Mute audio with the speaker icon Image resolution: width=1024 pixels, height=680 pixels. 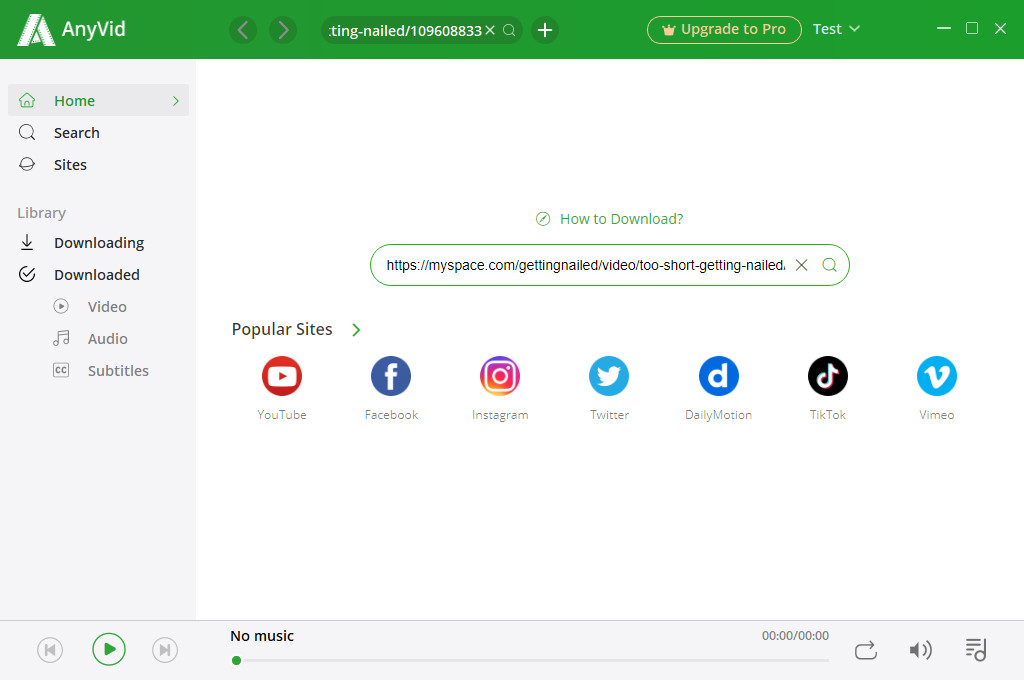click(x=920, y=650)
